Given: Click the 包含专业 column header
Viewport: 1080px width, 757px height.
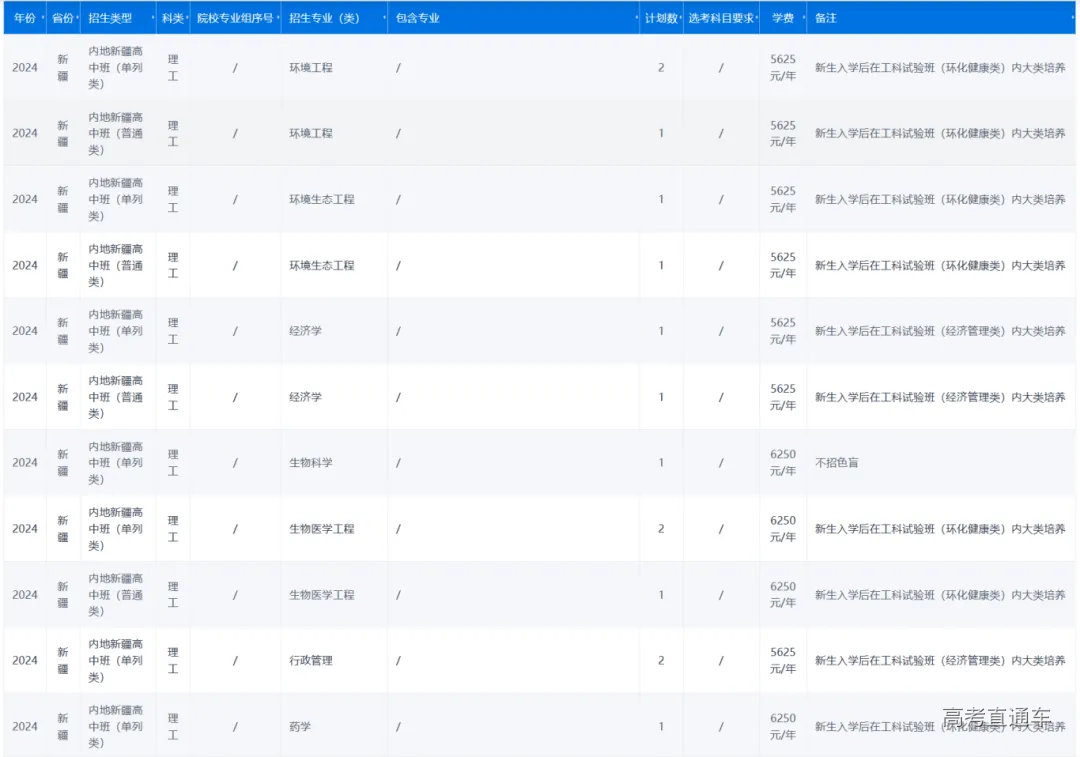Looking at the screenshot, I should (417, 18).
